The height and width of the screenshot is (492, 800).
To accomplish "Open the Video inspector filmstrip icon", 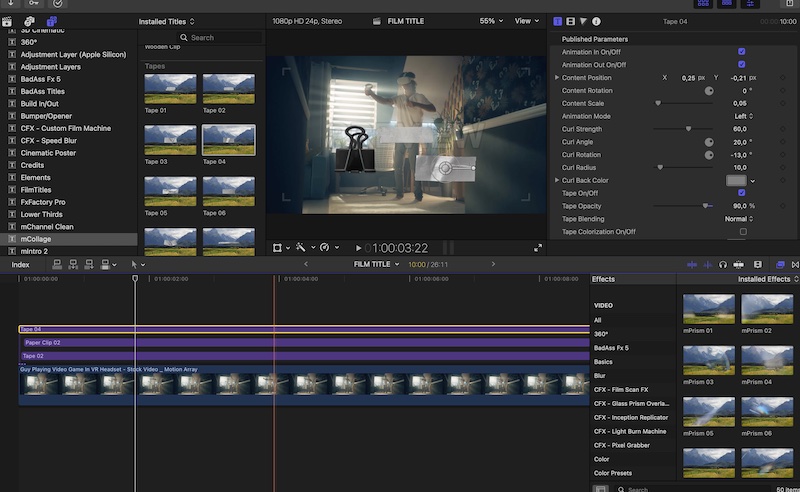I will click(570, 21).
